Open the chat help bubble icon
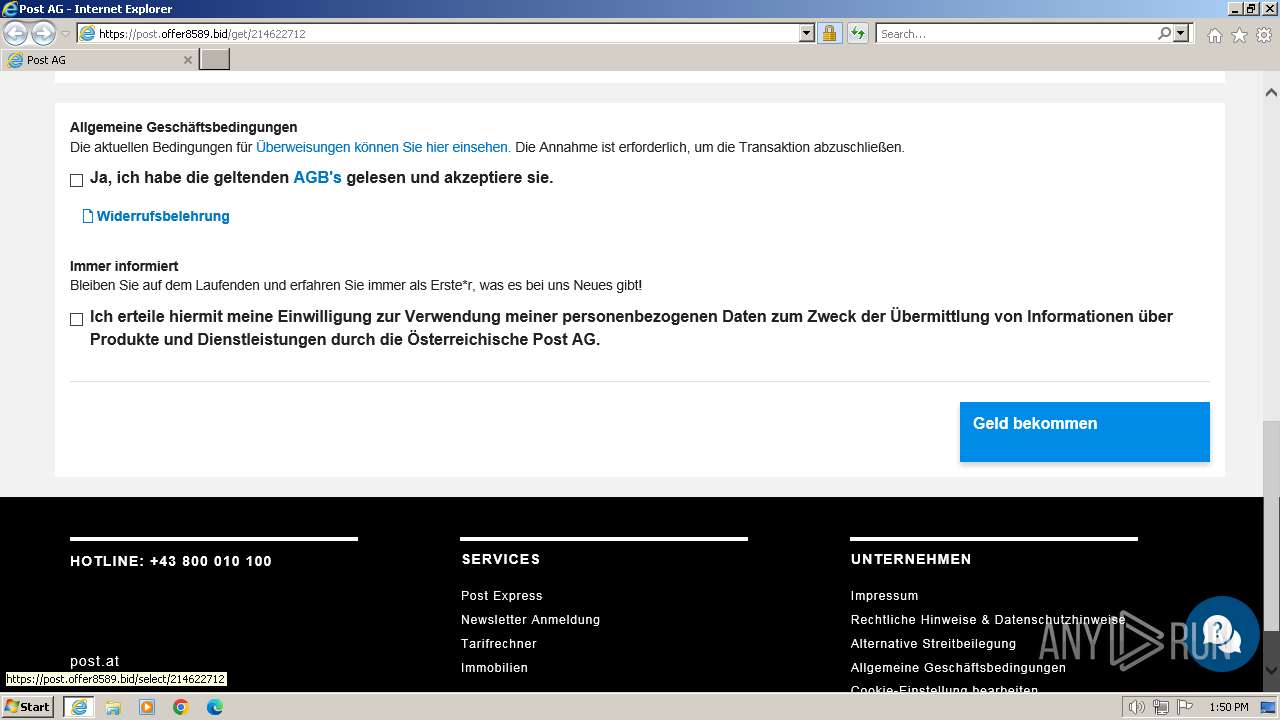This screenshot has width=1280, height=720. point(1221,633)
